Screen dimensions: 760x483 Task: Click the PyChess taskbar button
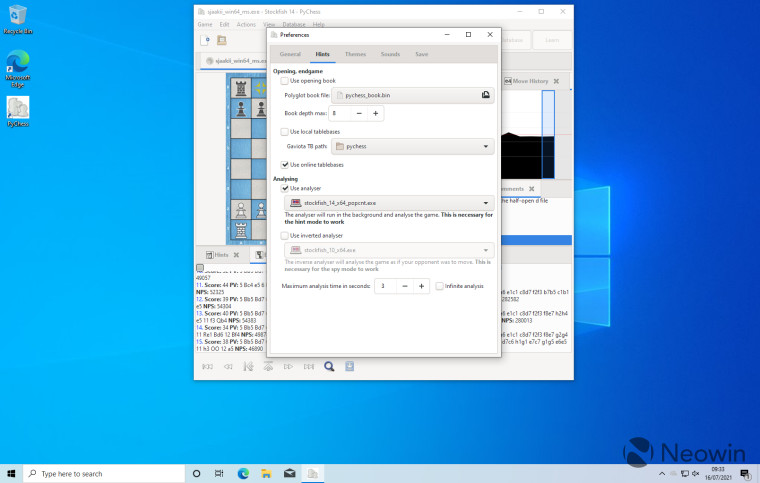pos(313,473)
